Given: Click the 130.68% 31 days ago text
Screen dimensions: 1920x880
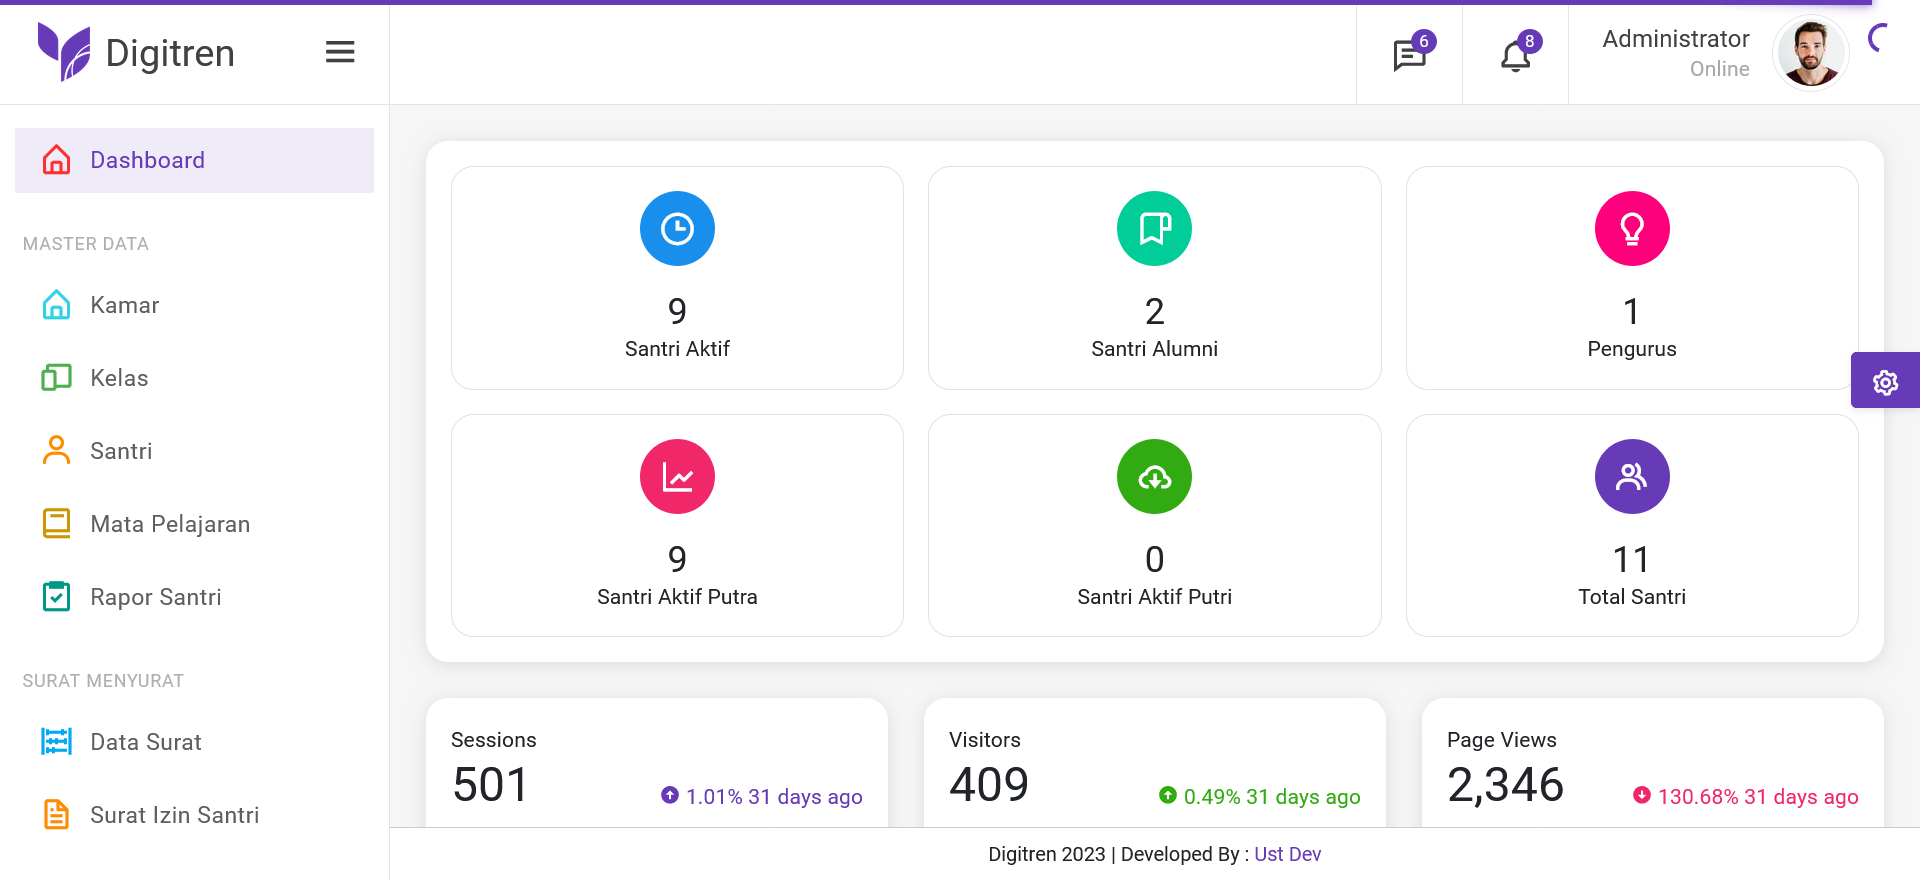Looking at the screenshot, I should (x=1758, y=797).
